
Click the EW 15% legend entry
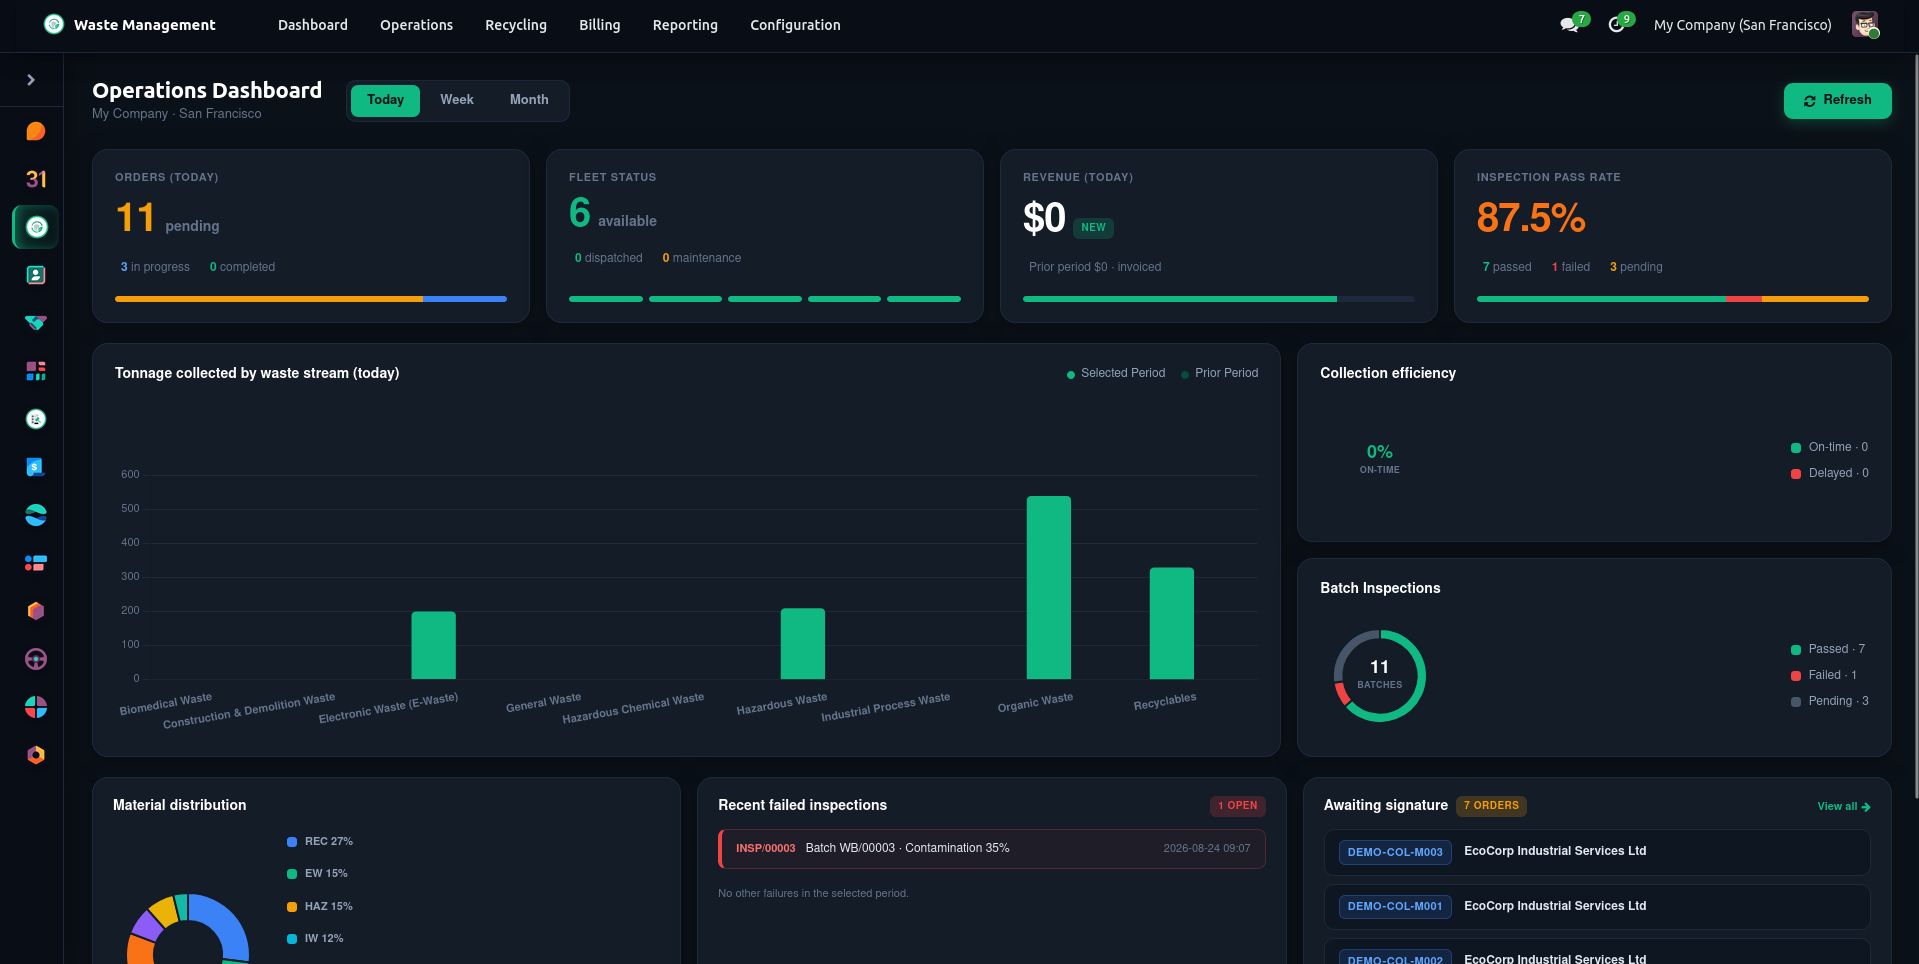(x=317, y=874)
